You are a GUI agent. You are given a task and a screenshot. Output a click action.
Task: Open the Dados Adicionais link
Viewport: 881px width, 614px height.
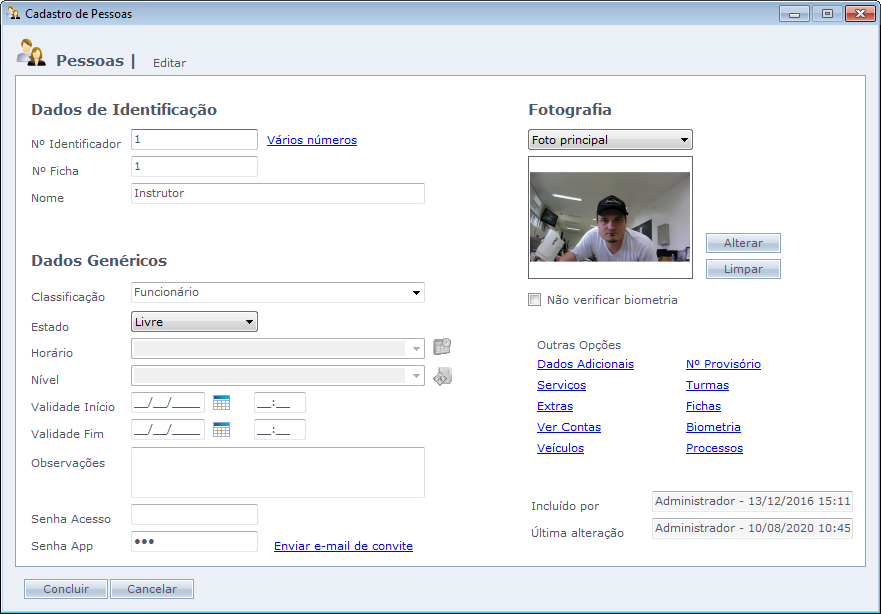pyautogui.click(x=585, y=364)
